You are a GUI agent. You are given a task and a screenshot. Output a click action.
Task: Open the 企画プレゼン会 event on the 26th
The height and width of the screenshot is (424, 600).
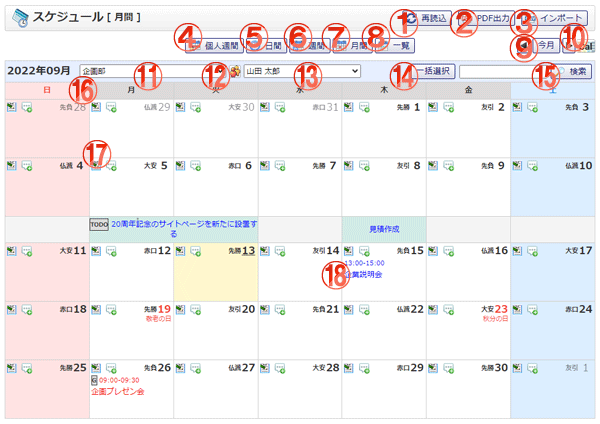tap(117, 391)
